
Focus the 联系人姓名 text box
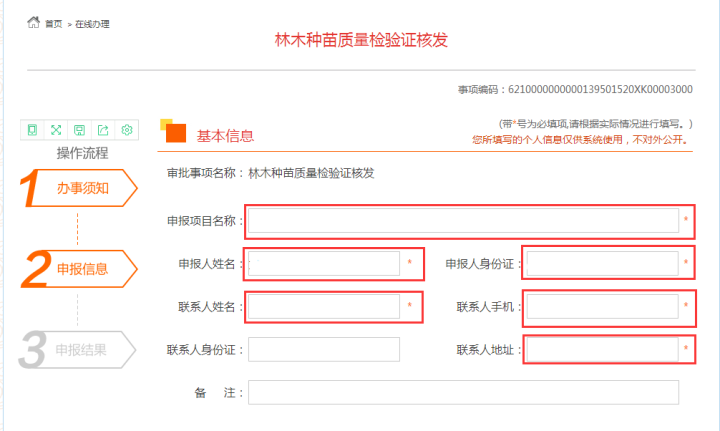[324, 306]
